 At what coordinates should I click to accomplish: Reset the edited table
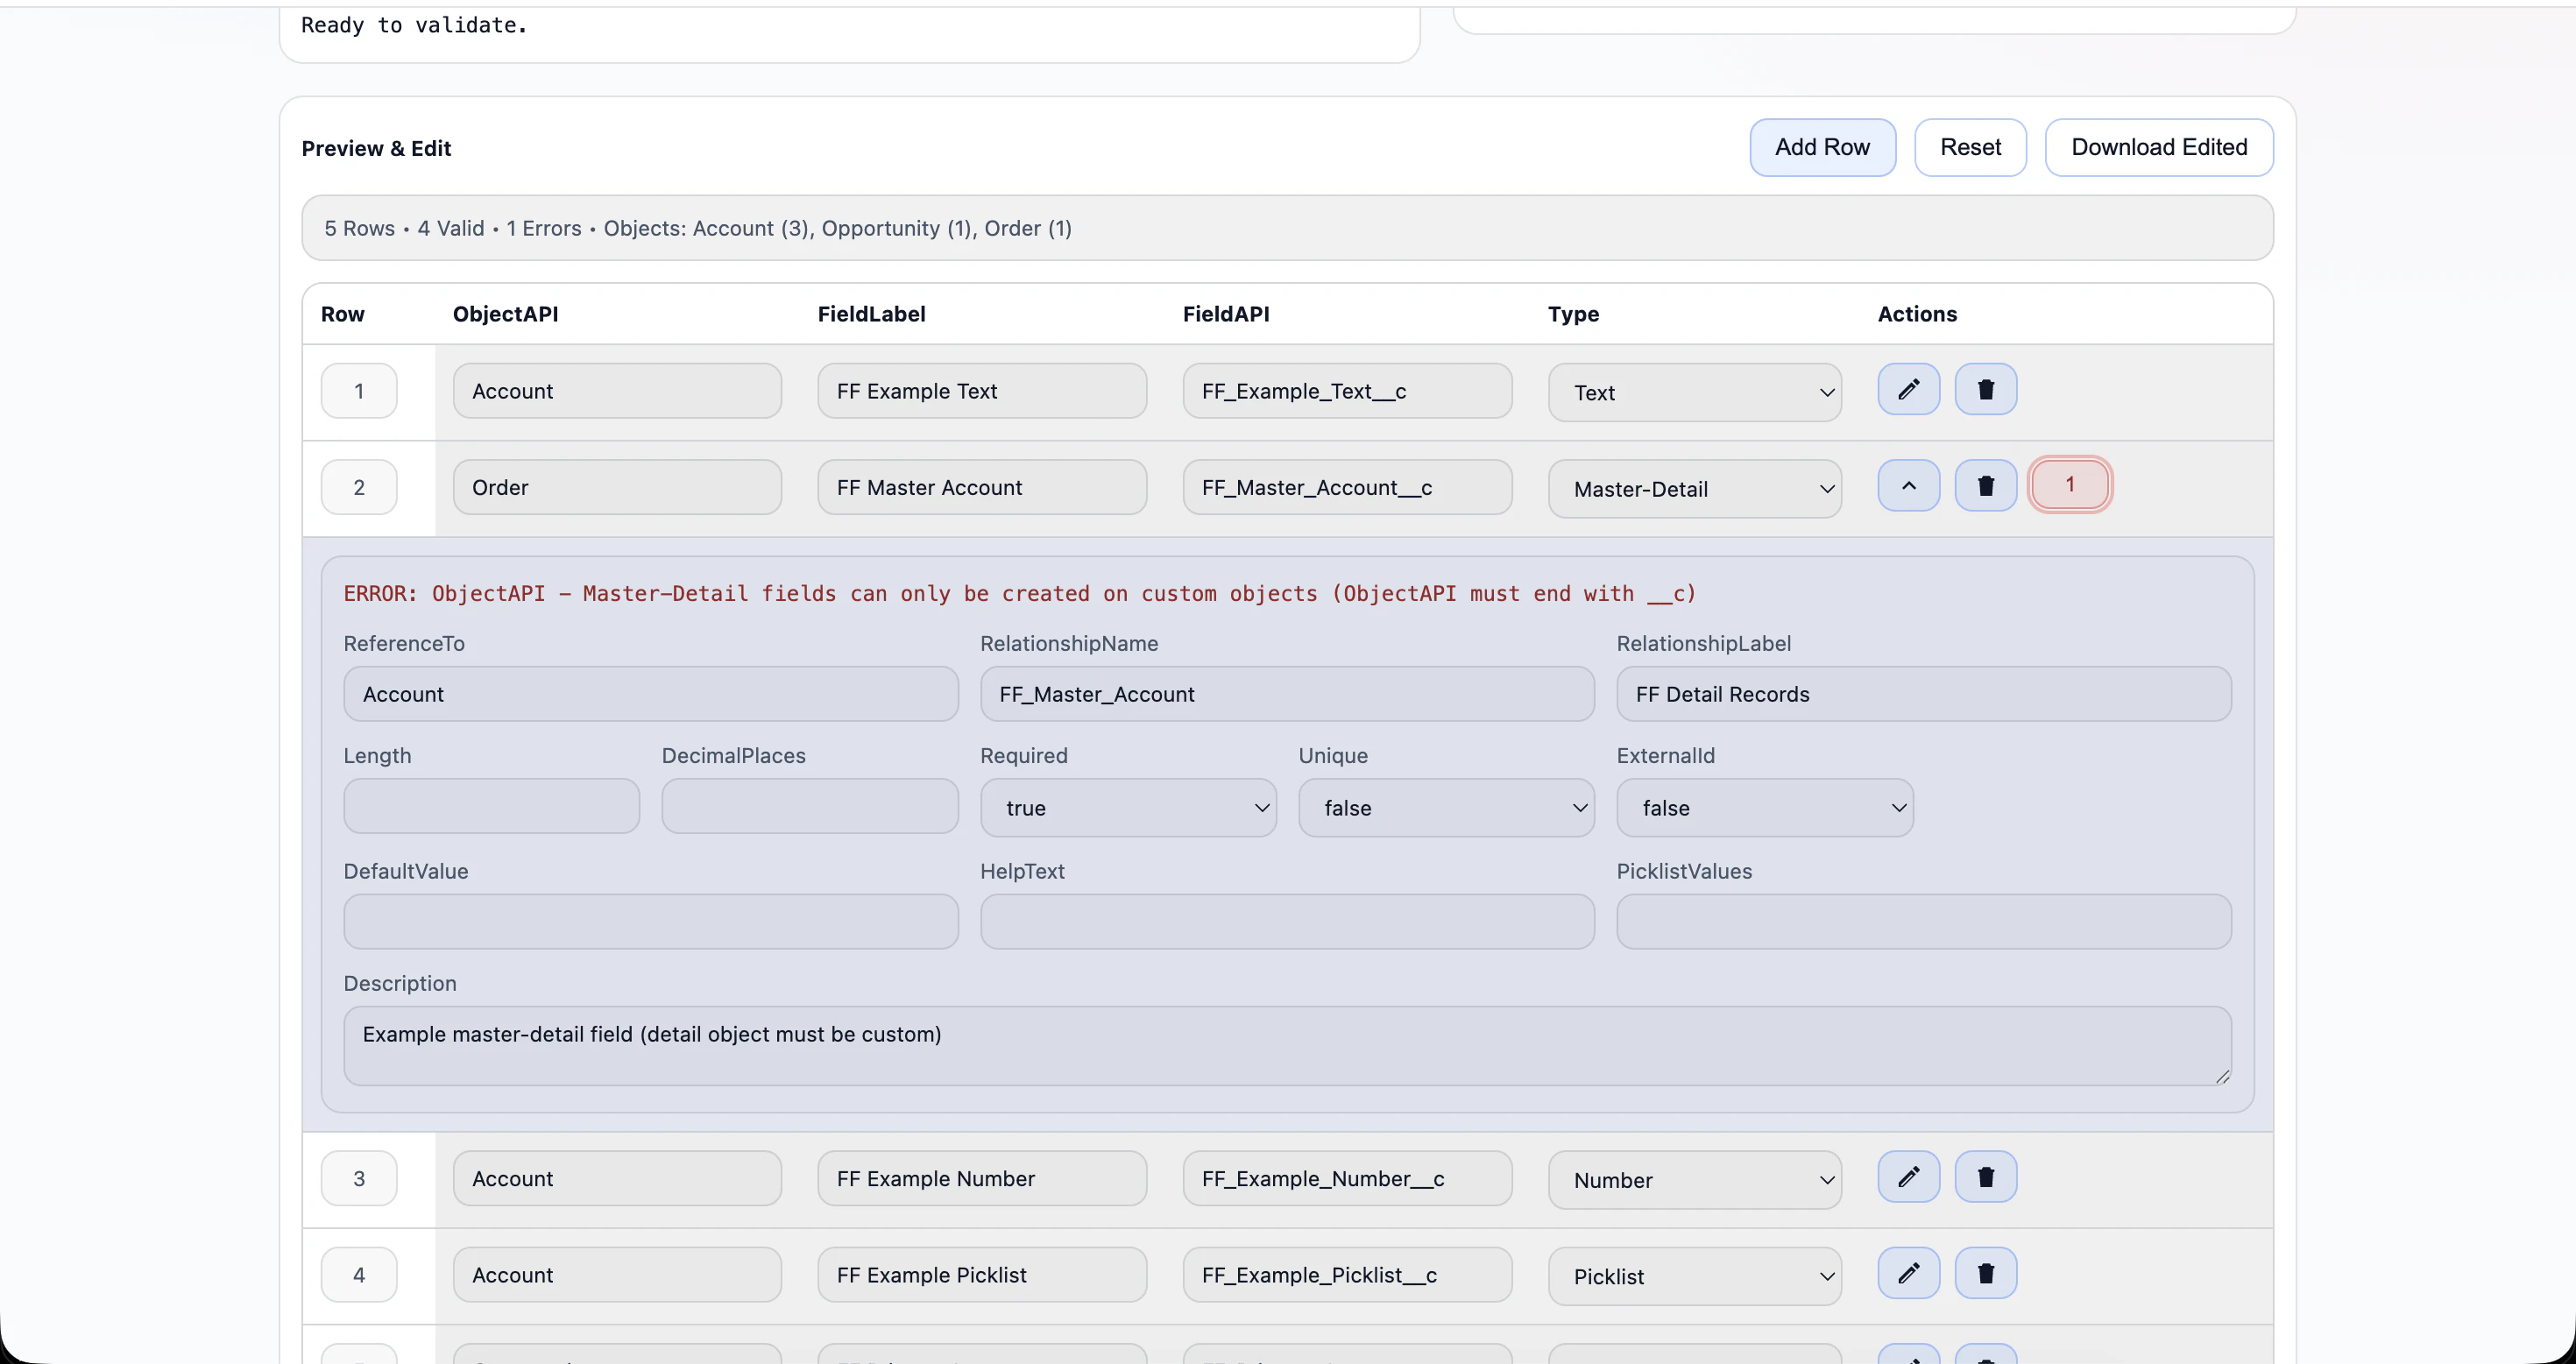click(1970, 147)
